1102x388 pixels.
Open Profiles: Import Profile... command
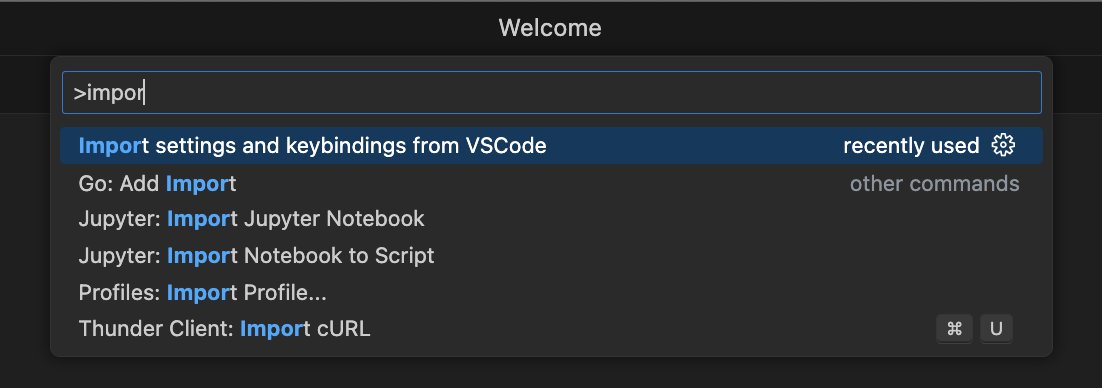click(x=552, y=292)
